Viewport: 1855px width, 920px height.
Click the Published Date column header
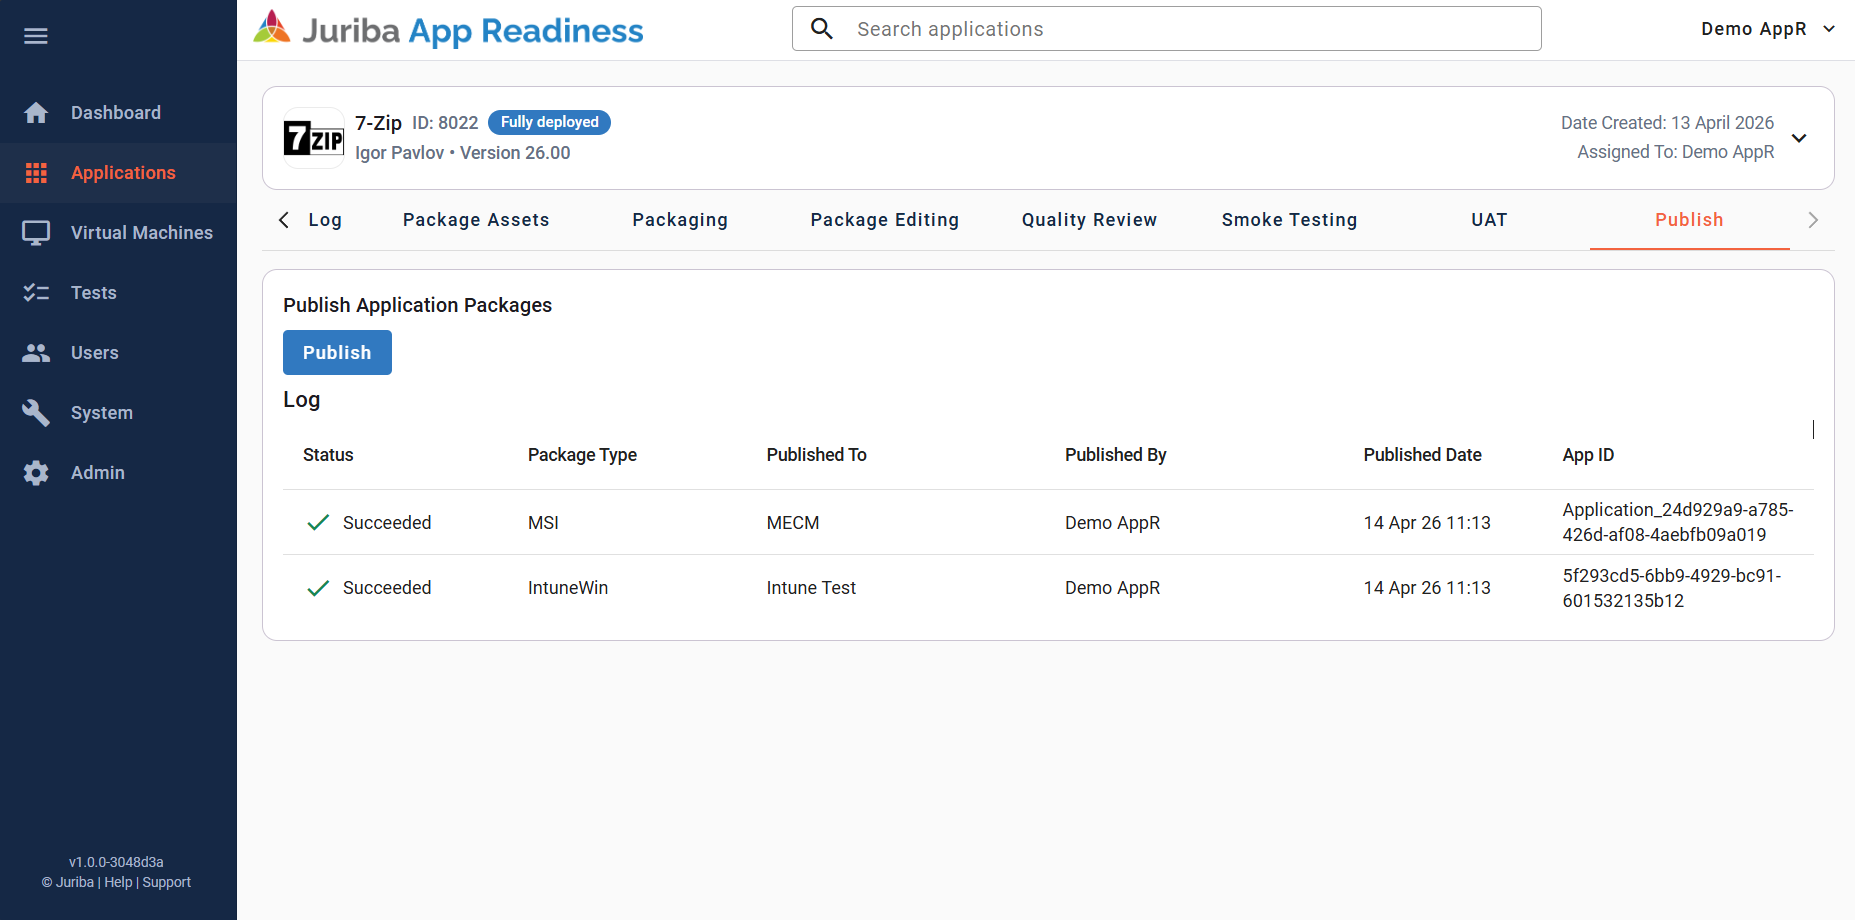pyautogui.click(x=1422, y=455)
